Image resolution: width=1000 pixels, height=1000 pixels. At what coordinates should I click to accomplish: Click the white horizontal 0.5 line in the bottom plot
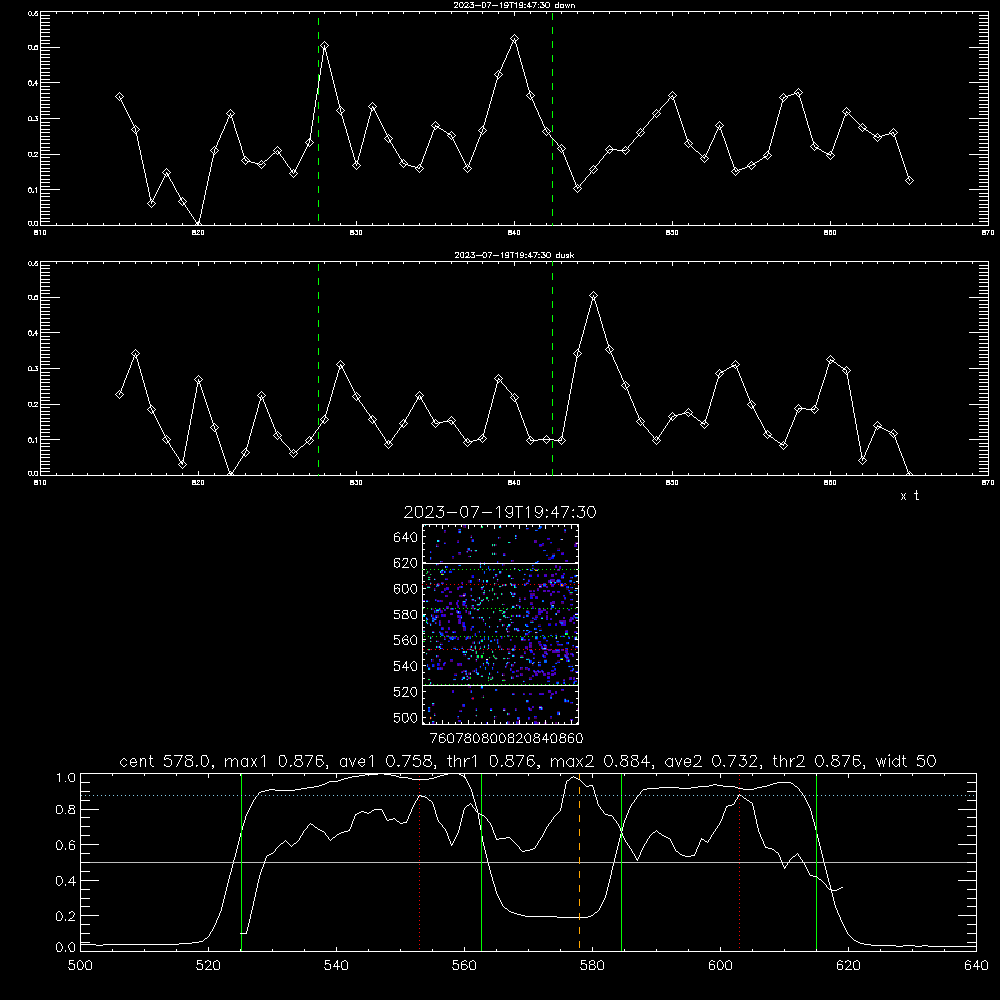pyautogui.click(x=528, y=862)
